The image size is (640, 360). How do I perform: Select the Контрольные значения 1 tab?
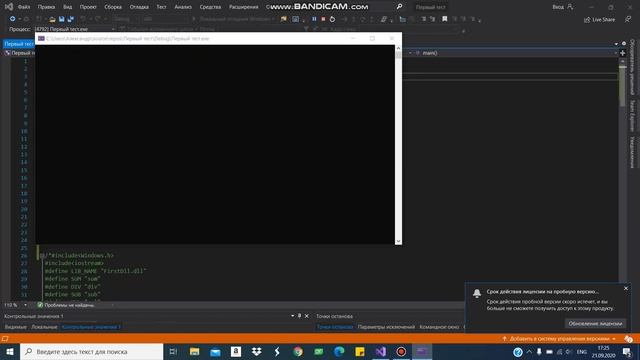coord(91,327)
